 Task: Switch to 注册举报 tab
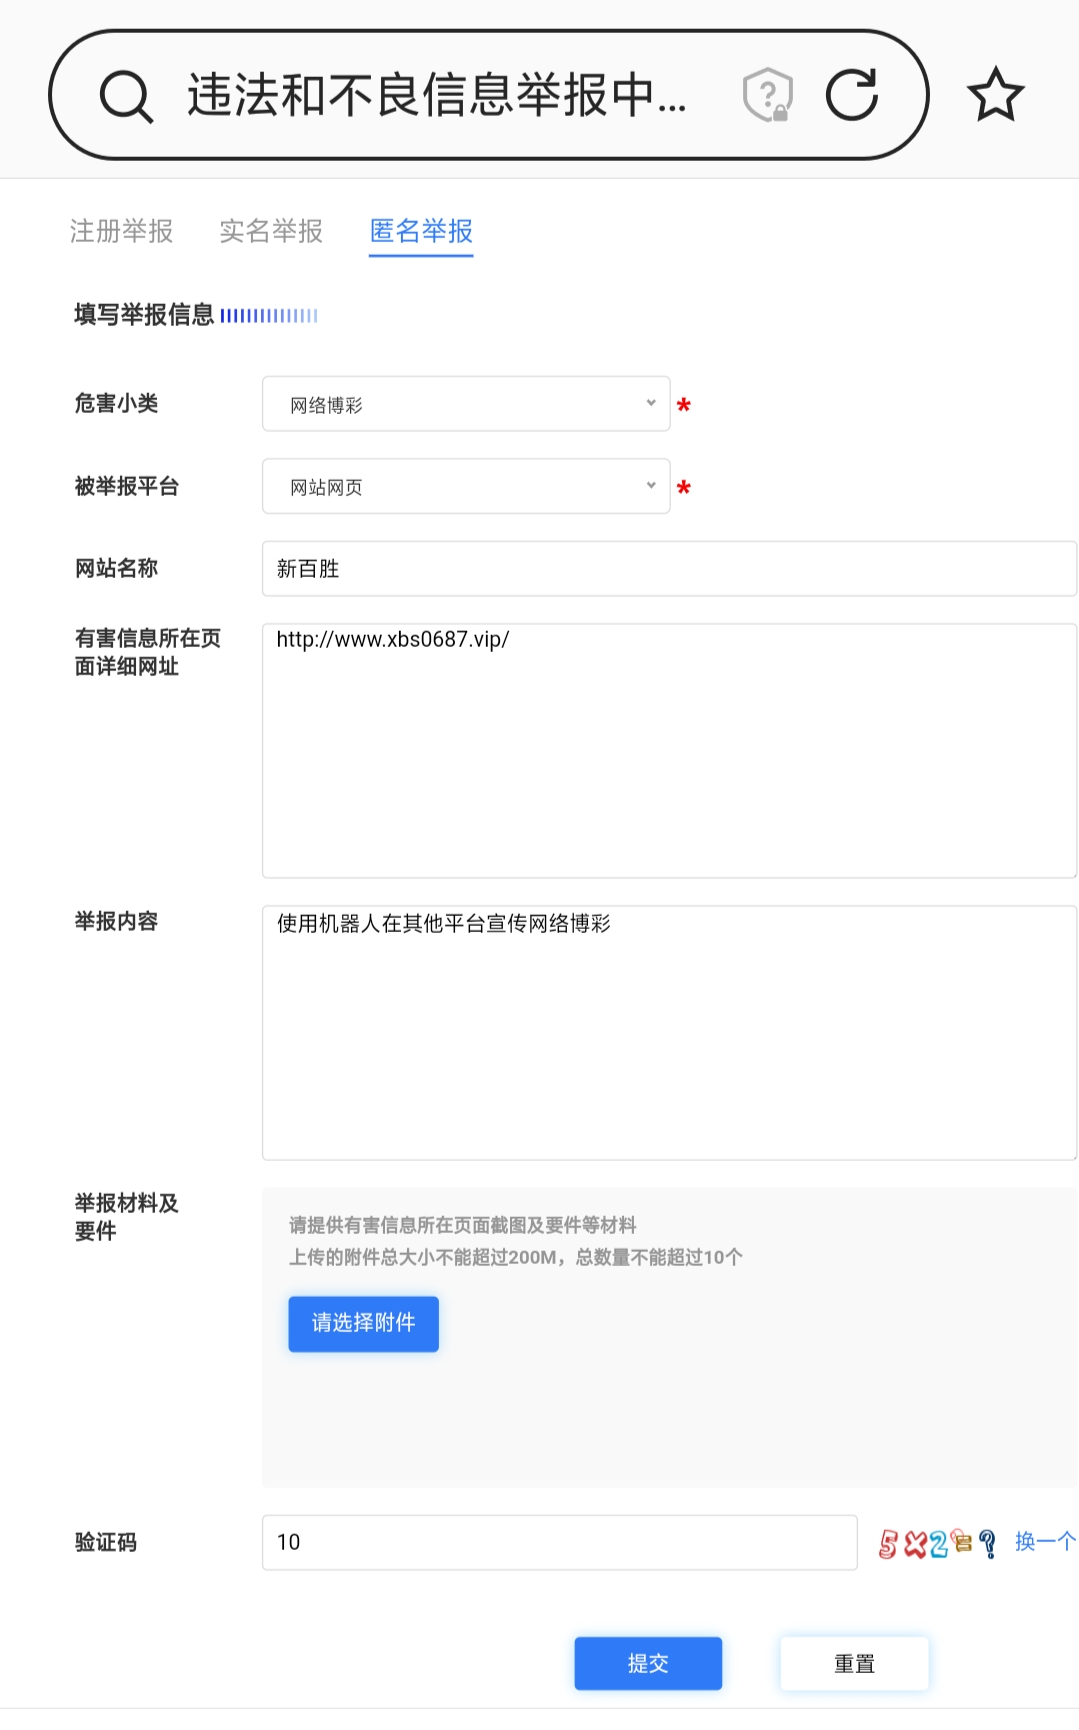121,231
